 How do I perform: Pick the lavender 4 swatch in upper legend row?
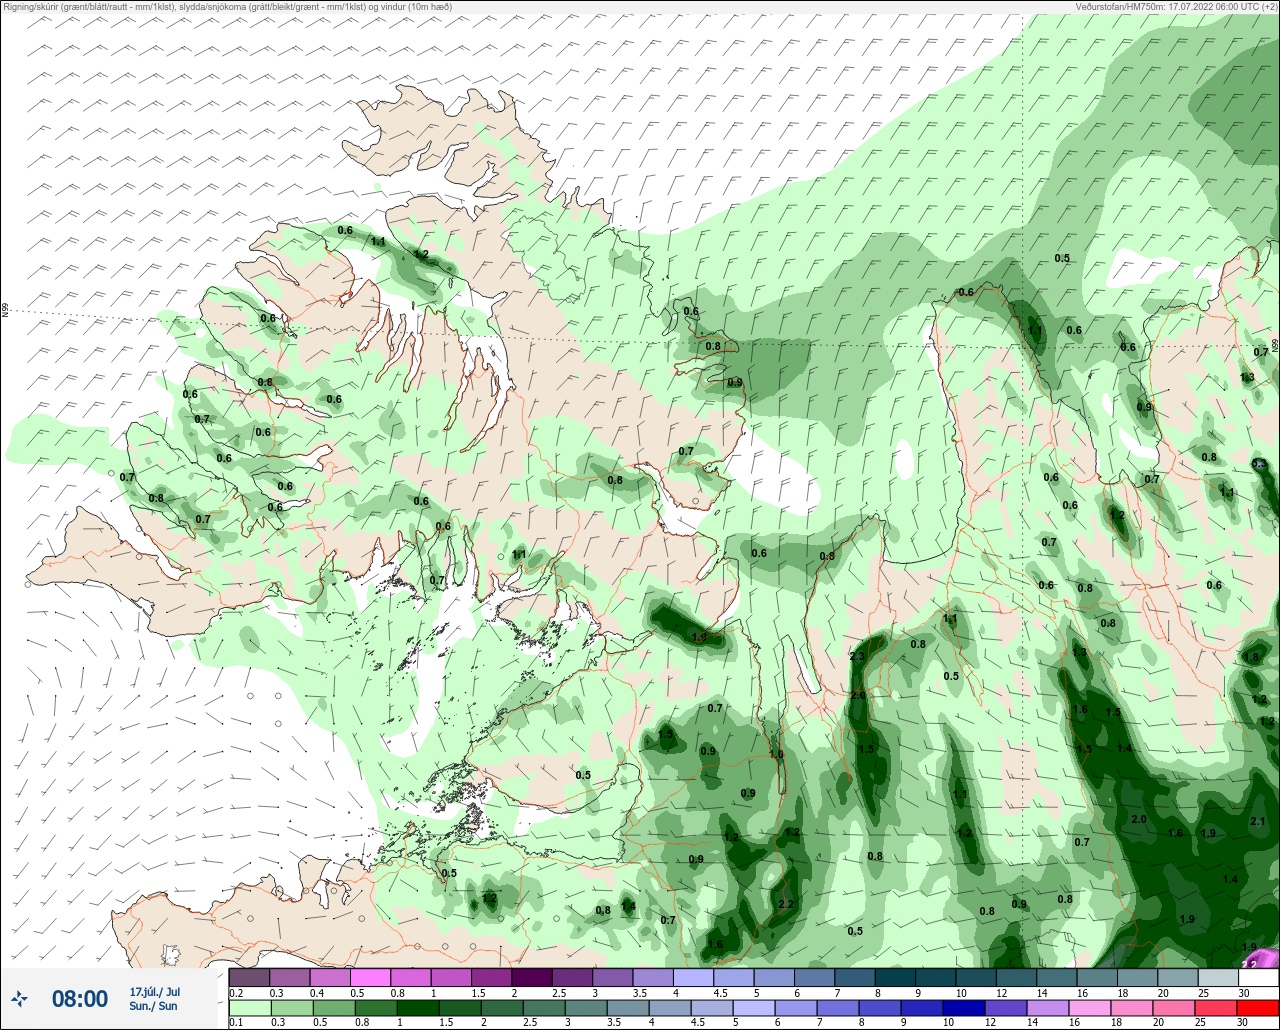[693, 977]
